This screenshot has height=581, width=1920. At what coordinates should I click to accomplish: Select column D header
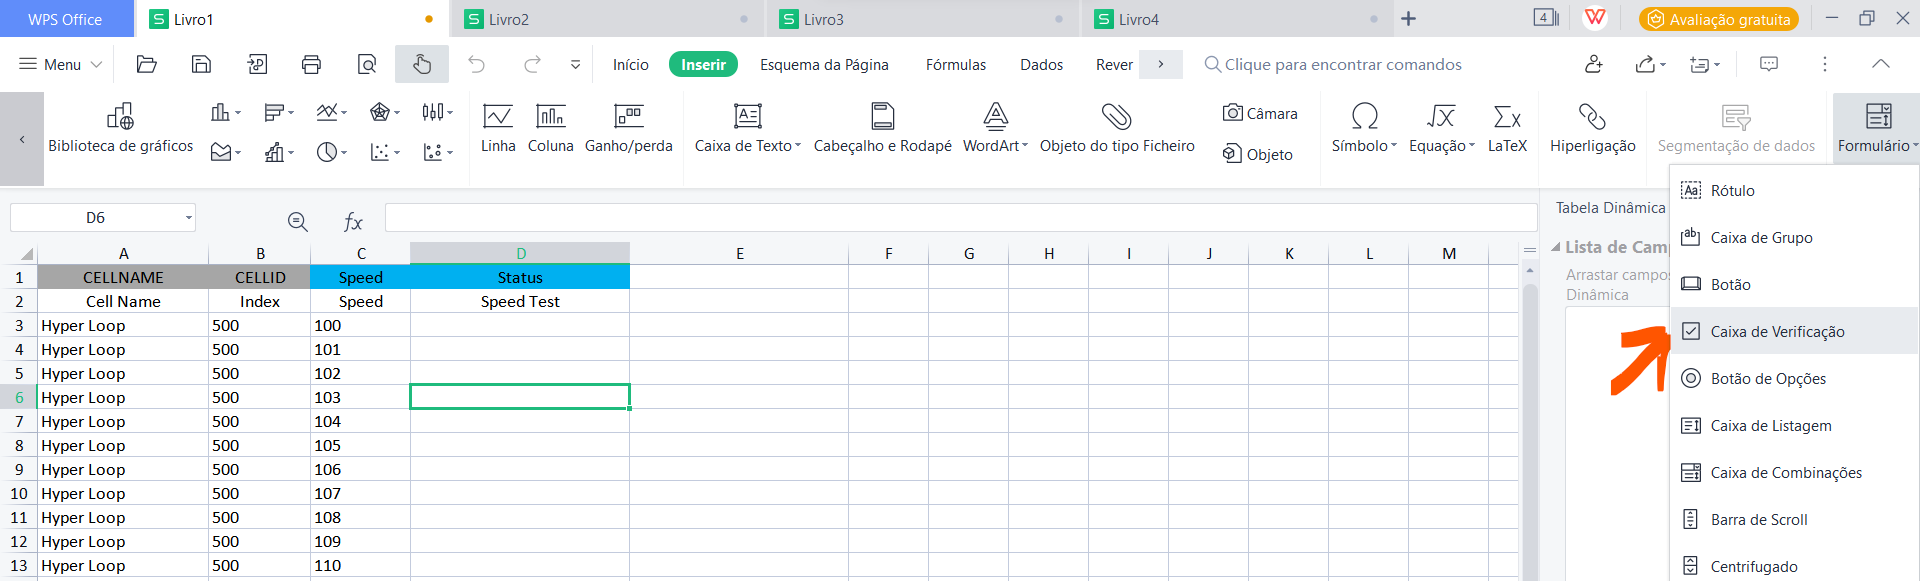click(x=520, y=253)
